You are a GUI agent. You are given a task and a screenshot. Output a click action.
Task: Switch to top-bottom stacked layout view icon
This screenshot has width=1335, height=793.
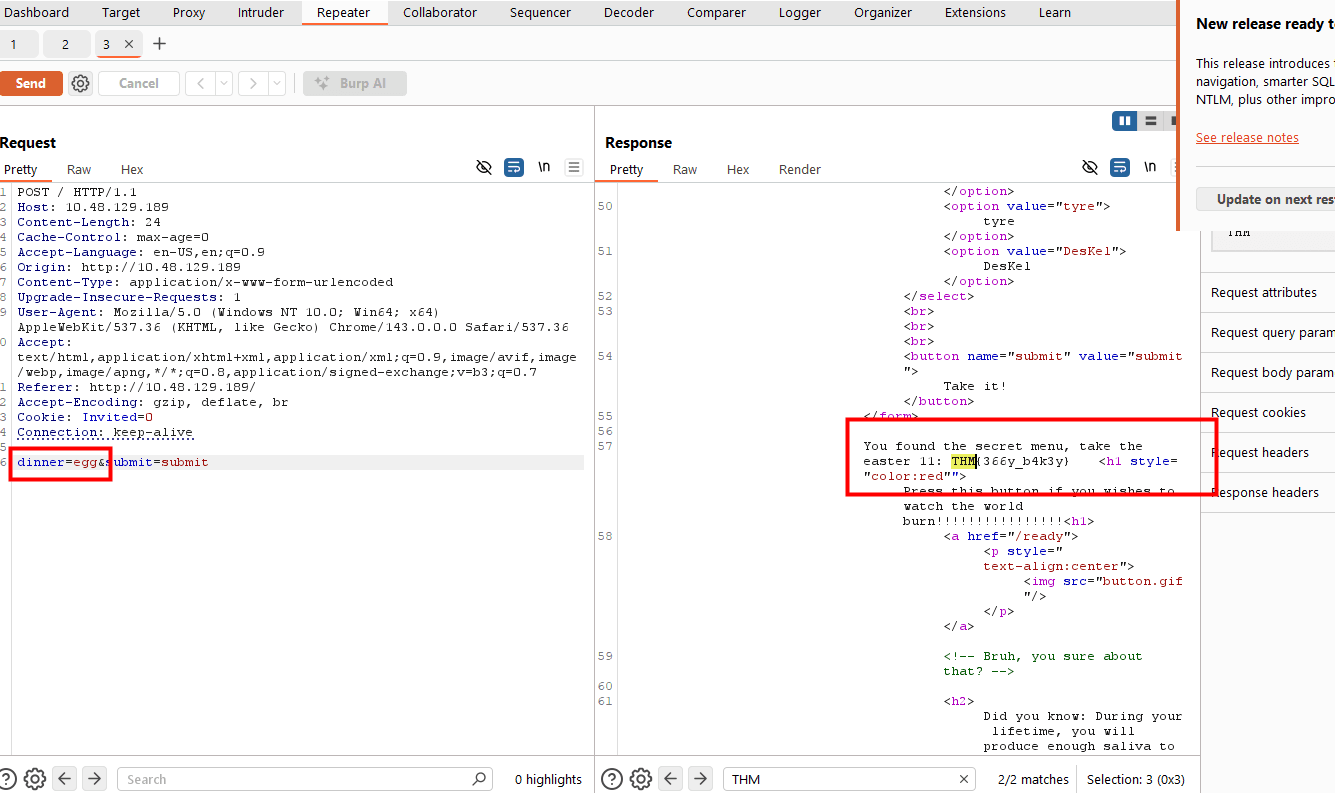click(x=1151, y=121)
